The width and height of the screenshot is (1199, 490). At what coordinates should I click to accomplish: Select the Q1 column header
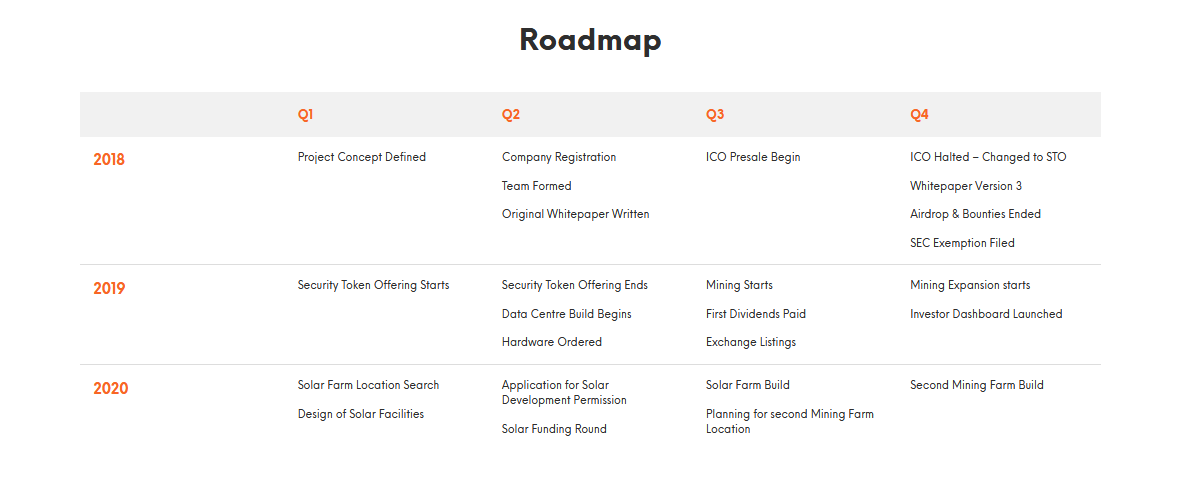[x=305, y=115]
